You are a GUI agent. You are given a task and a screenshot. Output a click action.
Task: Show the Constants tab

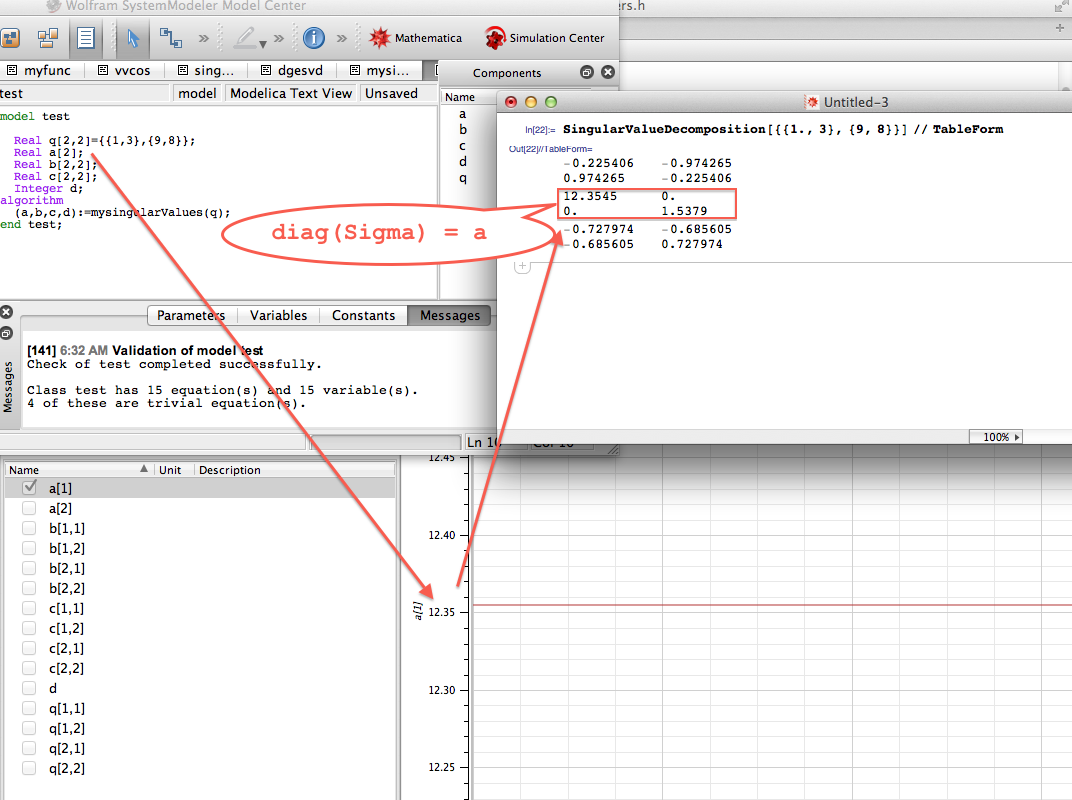[x=364, y=315]
